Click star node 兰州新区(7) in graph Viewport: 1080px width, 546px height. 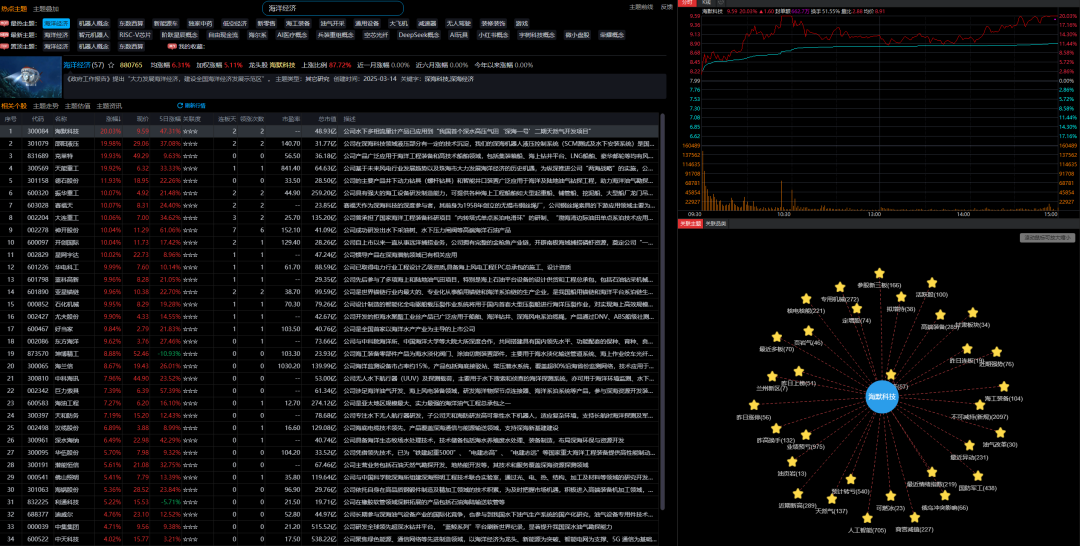(773, 377)
